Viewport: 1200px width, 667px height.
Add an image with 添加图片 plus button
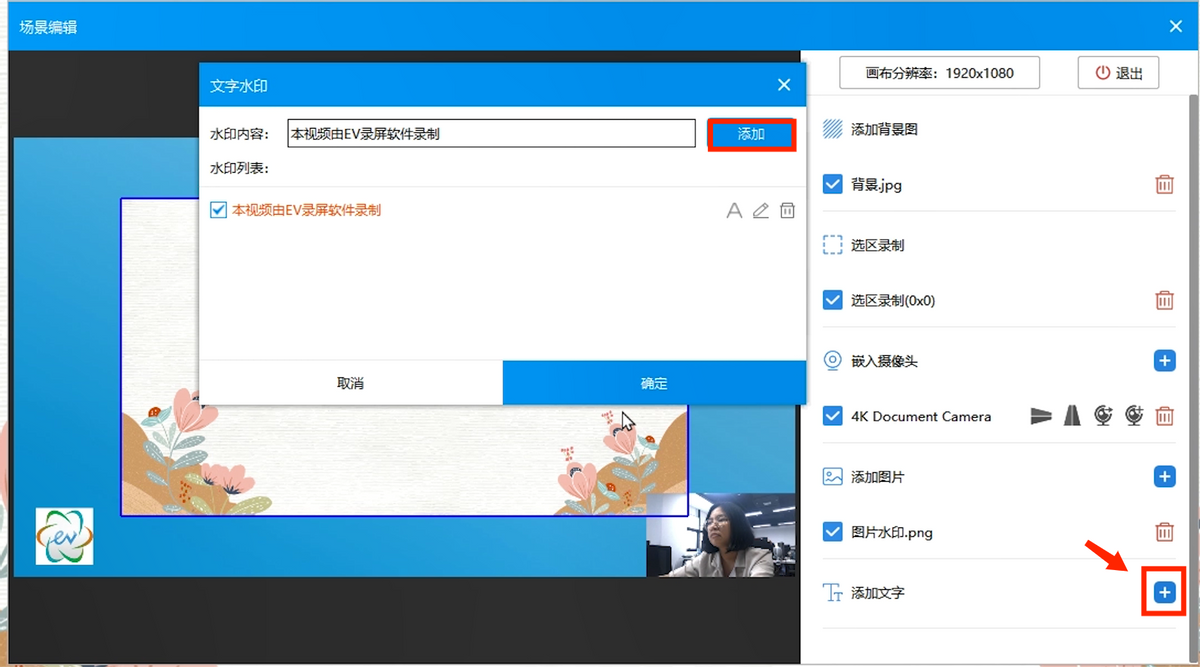pos(1164,476)
